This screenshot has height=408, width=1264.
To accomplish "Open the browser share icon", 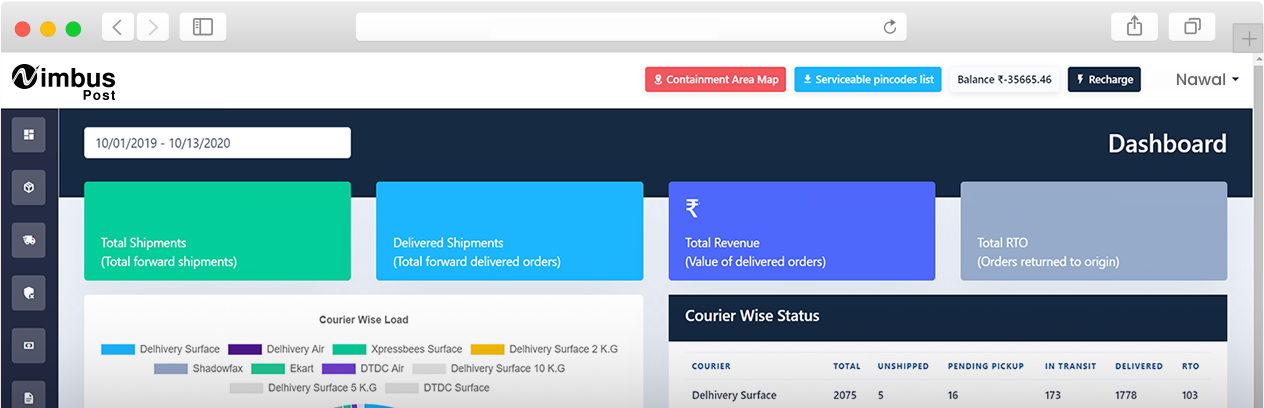I will coord(1134,27).
